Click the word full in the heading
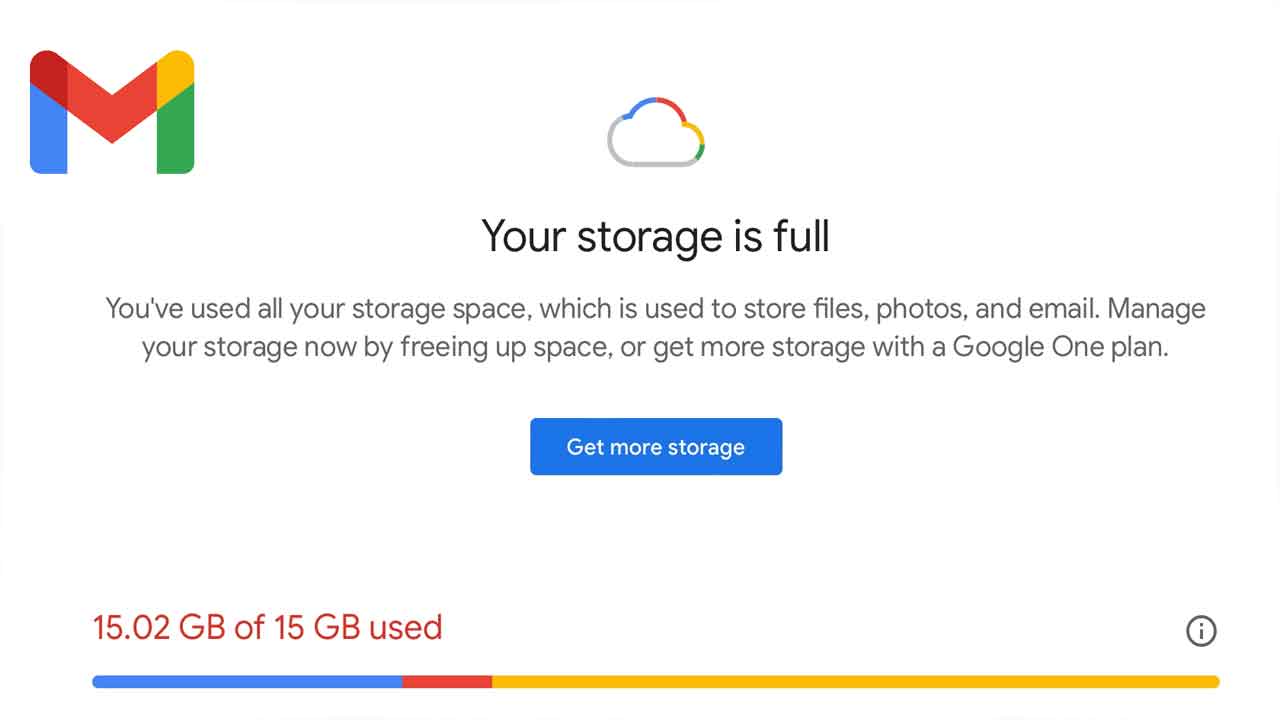 [x=801, y=237]
